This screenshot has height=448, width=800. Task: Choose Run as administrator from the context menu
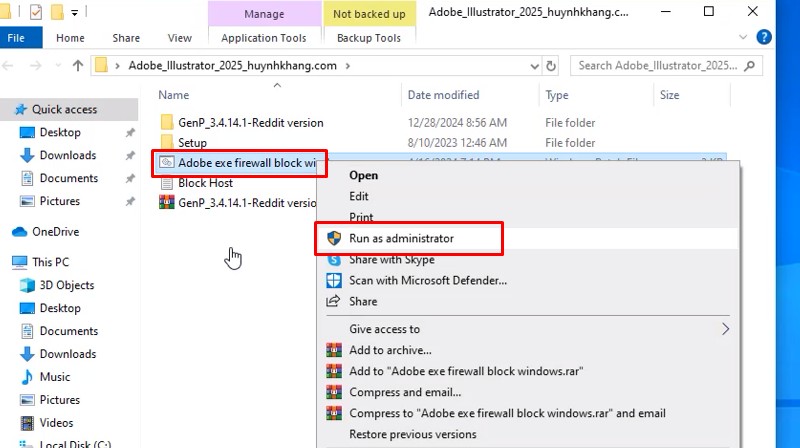click(401, 238)
